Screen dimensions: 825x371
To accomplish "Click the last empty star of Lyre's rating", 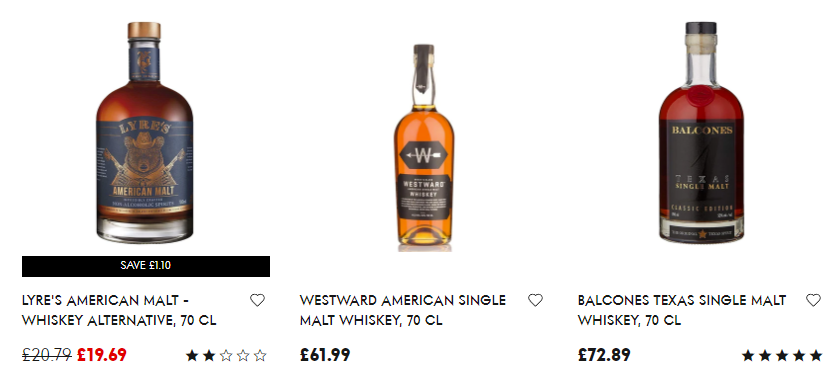I will coord(260,356).
